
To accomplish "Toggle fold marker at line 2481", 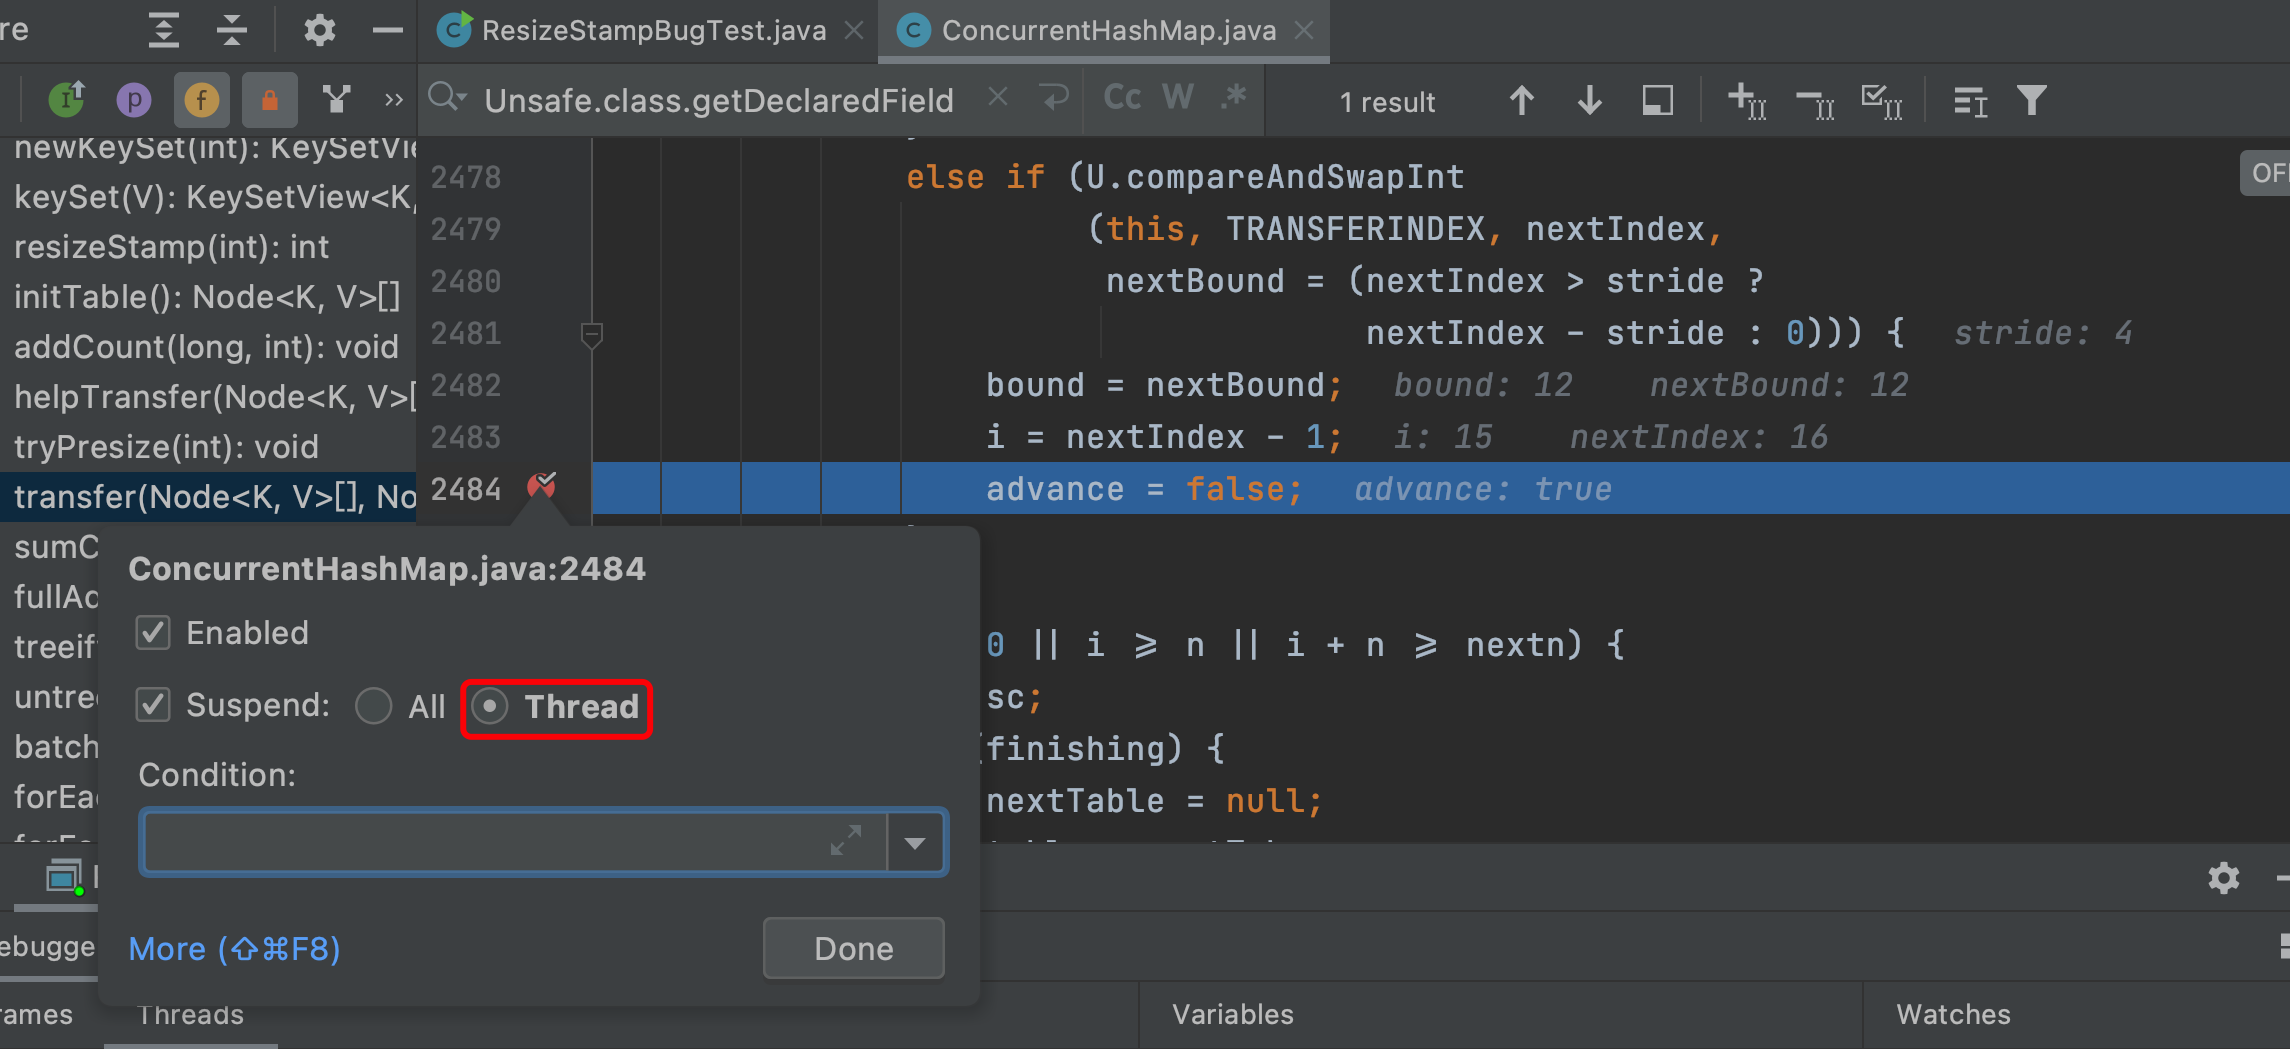I will click(x=591, y=334).
